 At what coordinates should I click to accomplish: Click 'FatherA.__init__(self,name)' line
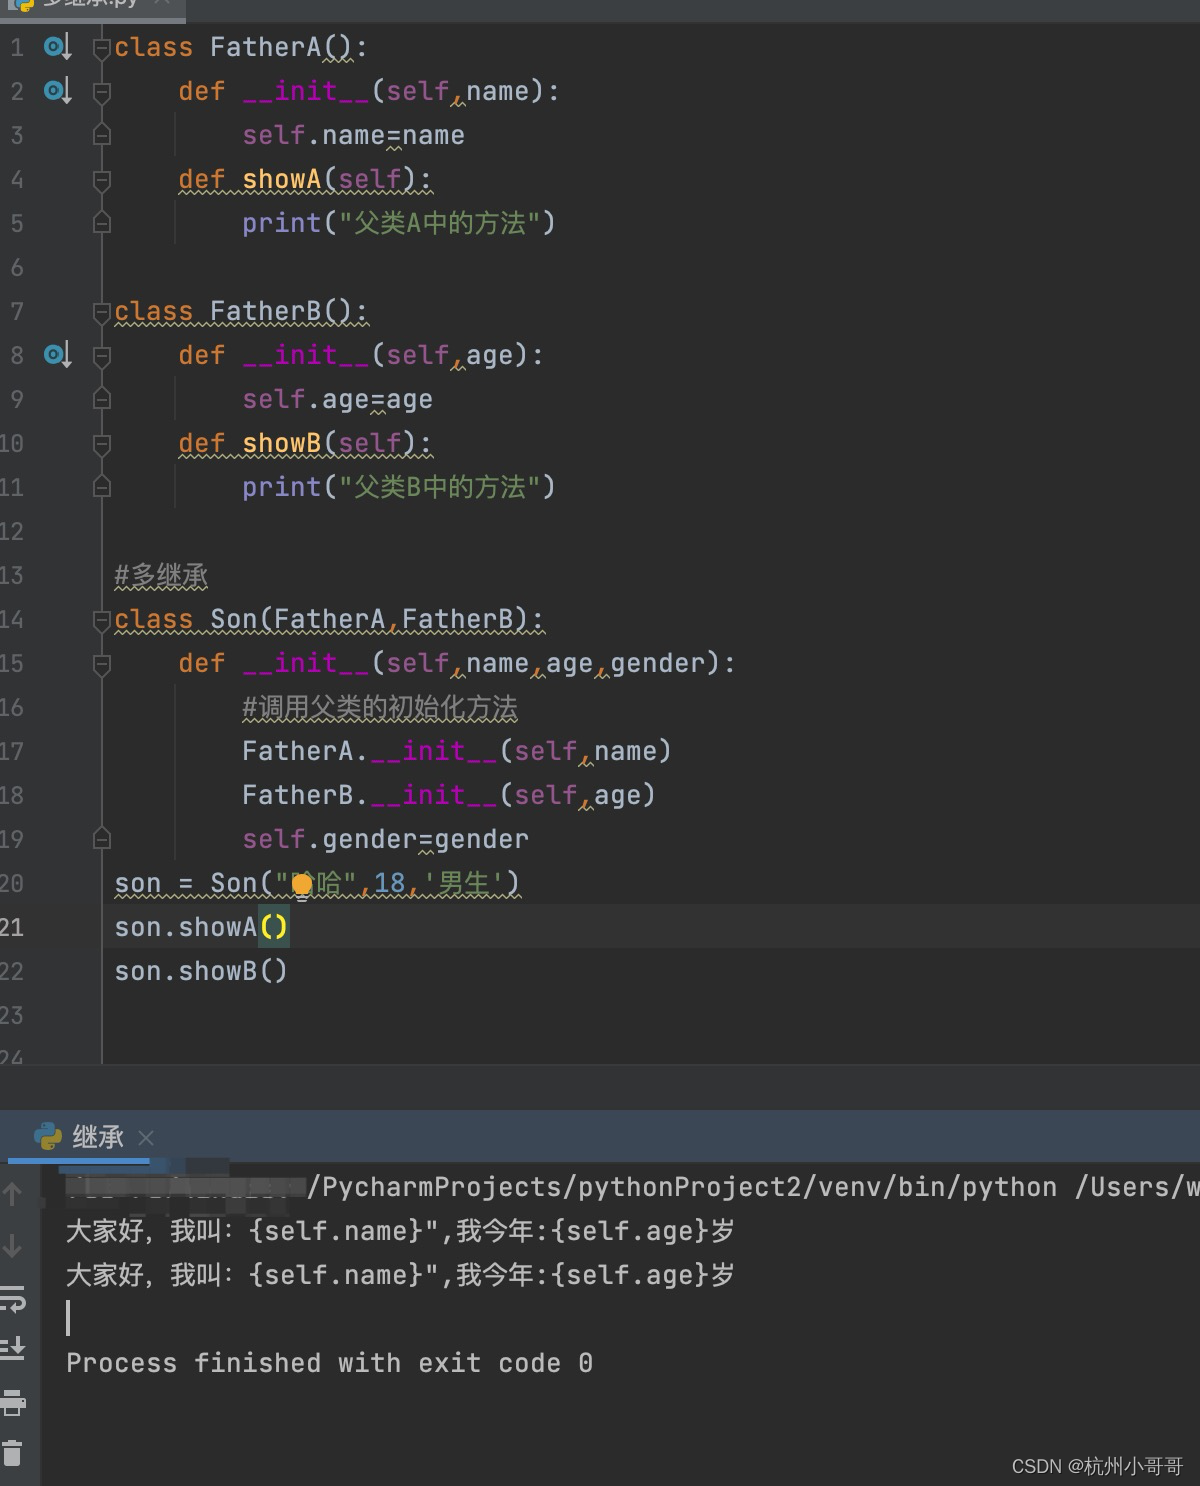[x=457, y=751]
